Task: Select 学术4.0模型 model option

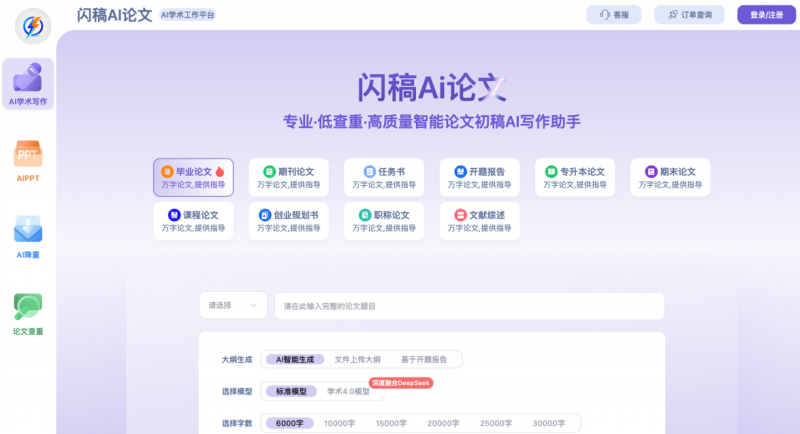Action: (x=348, y=391)
